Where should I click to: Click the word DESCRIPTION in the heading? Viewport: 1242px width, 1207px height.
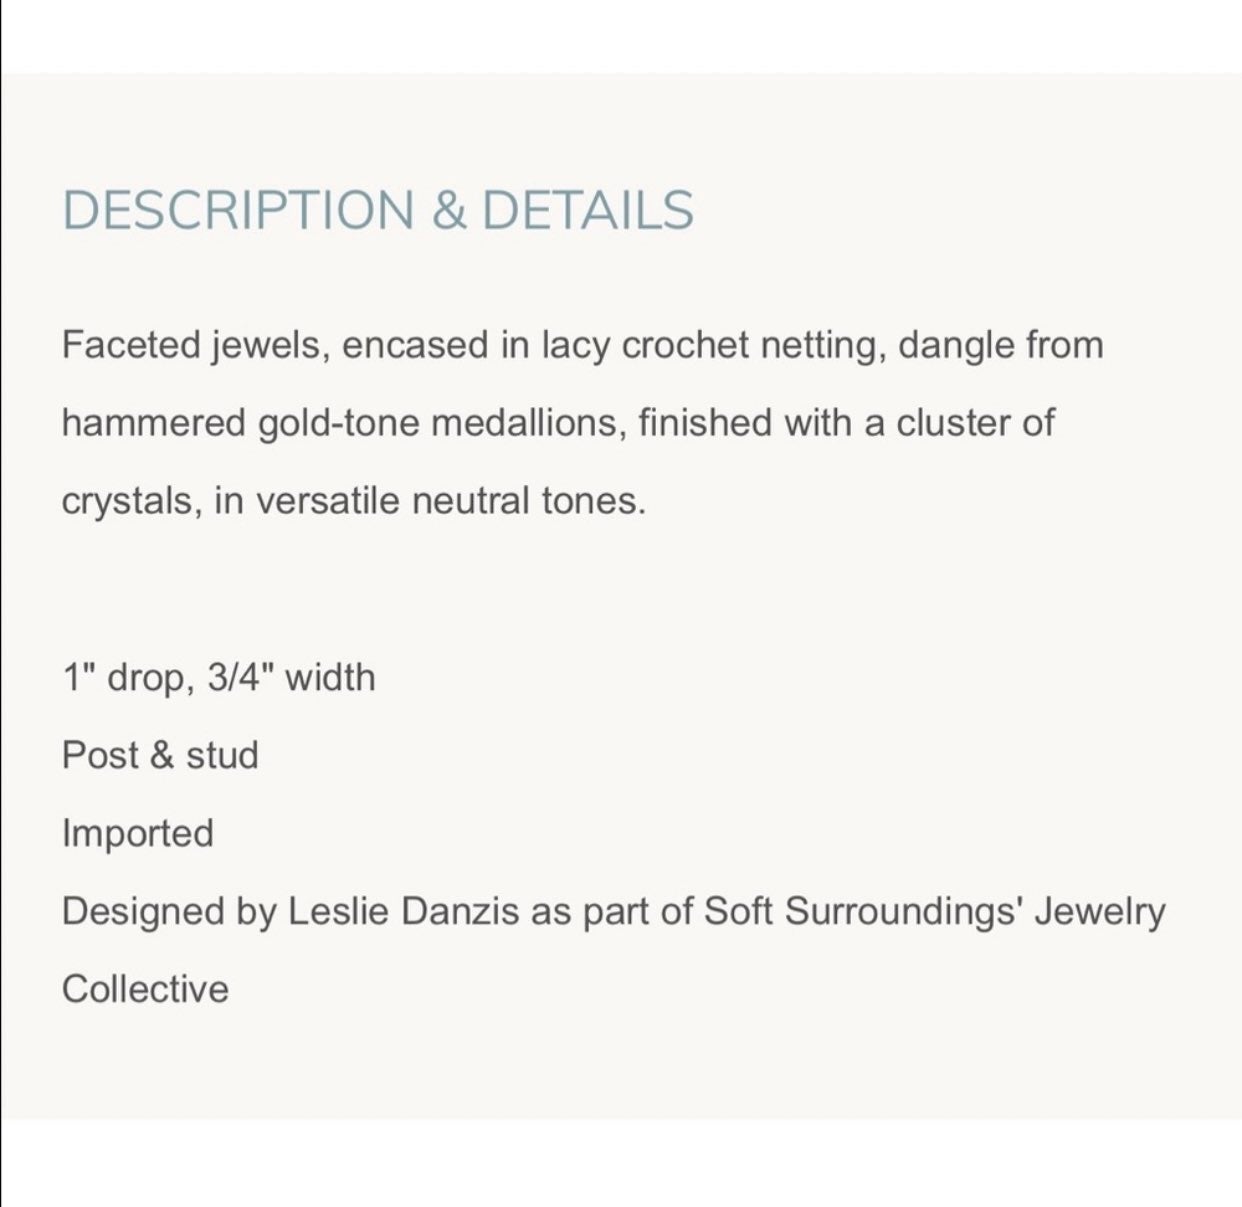pyautogui.click(x=238, y=211)
